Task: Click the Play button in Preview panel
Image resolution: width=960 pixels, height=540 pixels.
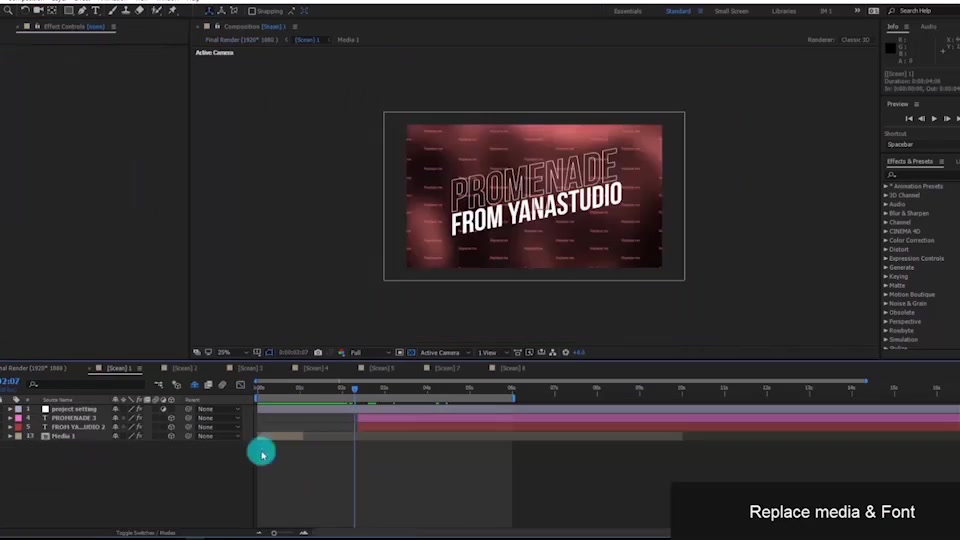Action: click(934, 119)
